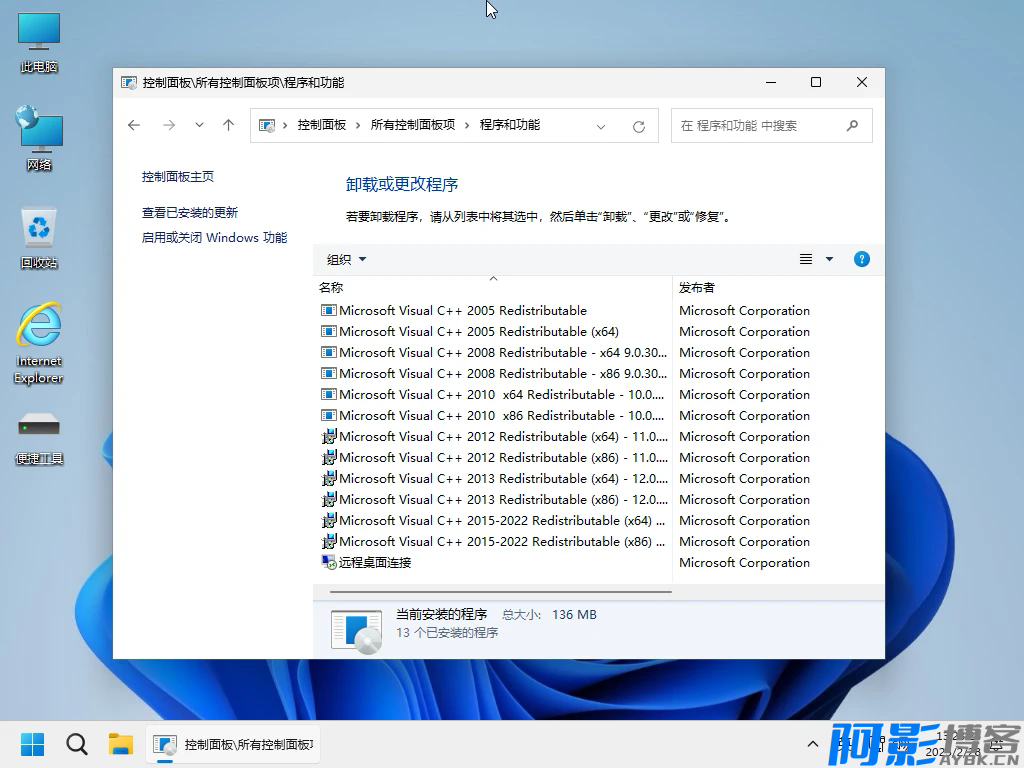Click the horizontal scrollbar in list
Image resolution: width=1024 pixels, height=768 pixels.
500,592
